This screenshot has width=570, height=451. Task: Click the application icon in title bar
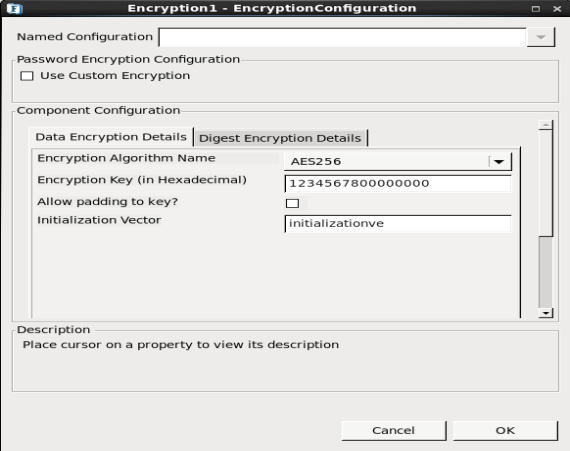point(15,8)
